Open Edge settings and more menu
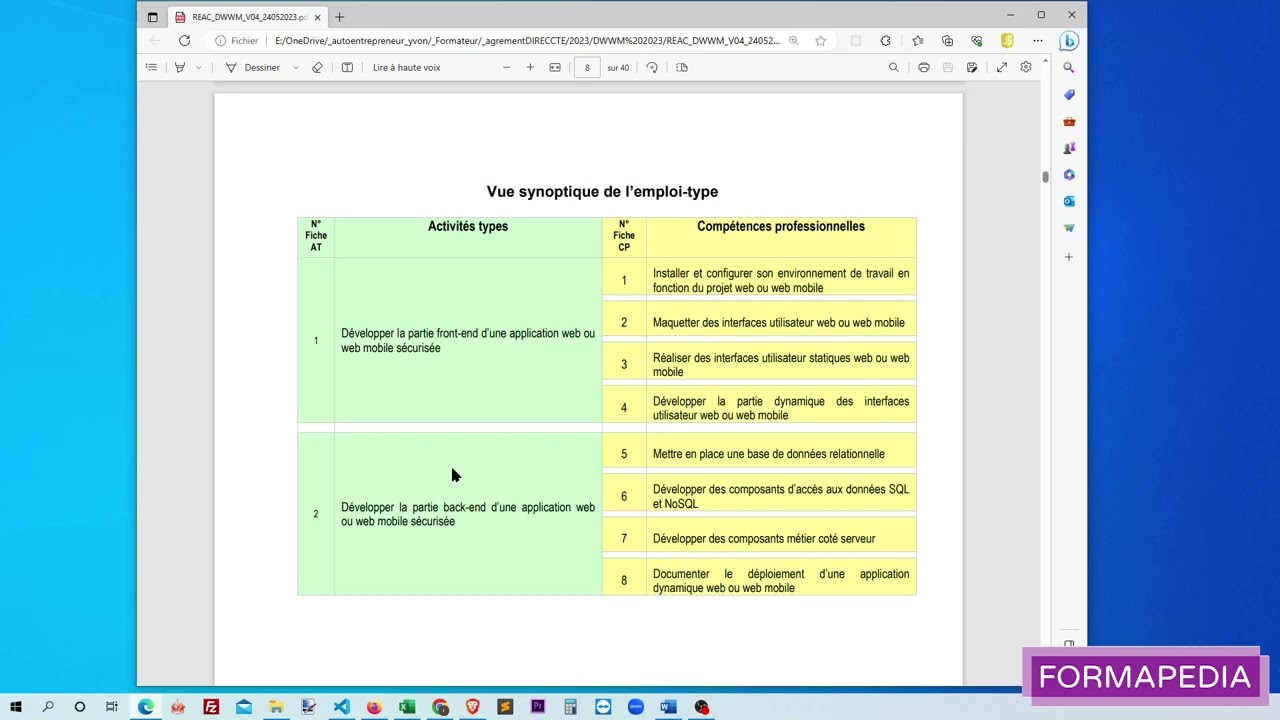1280x720 pixels. [1038, 41]
